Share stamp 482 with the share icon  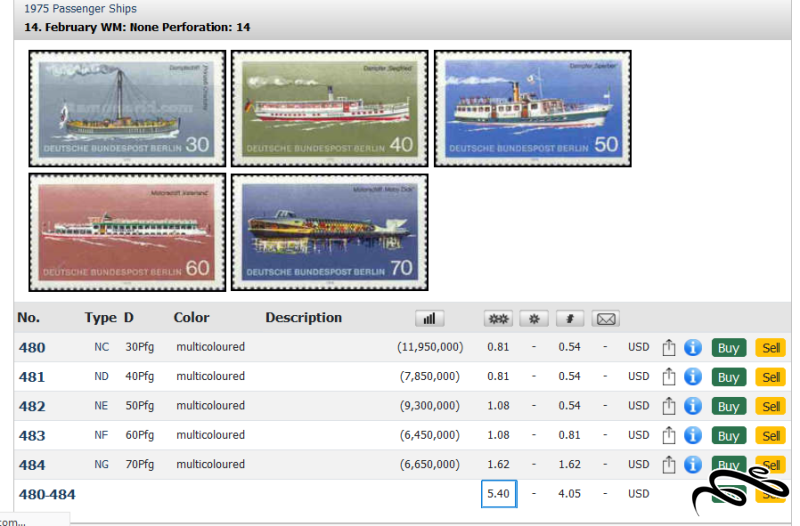[x=668, y=407]
